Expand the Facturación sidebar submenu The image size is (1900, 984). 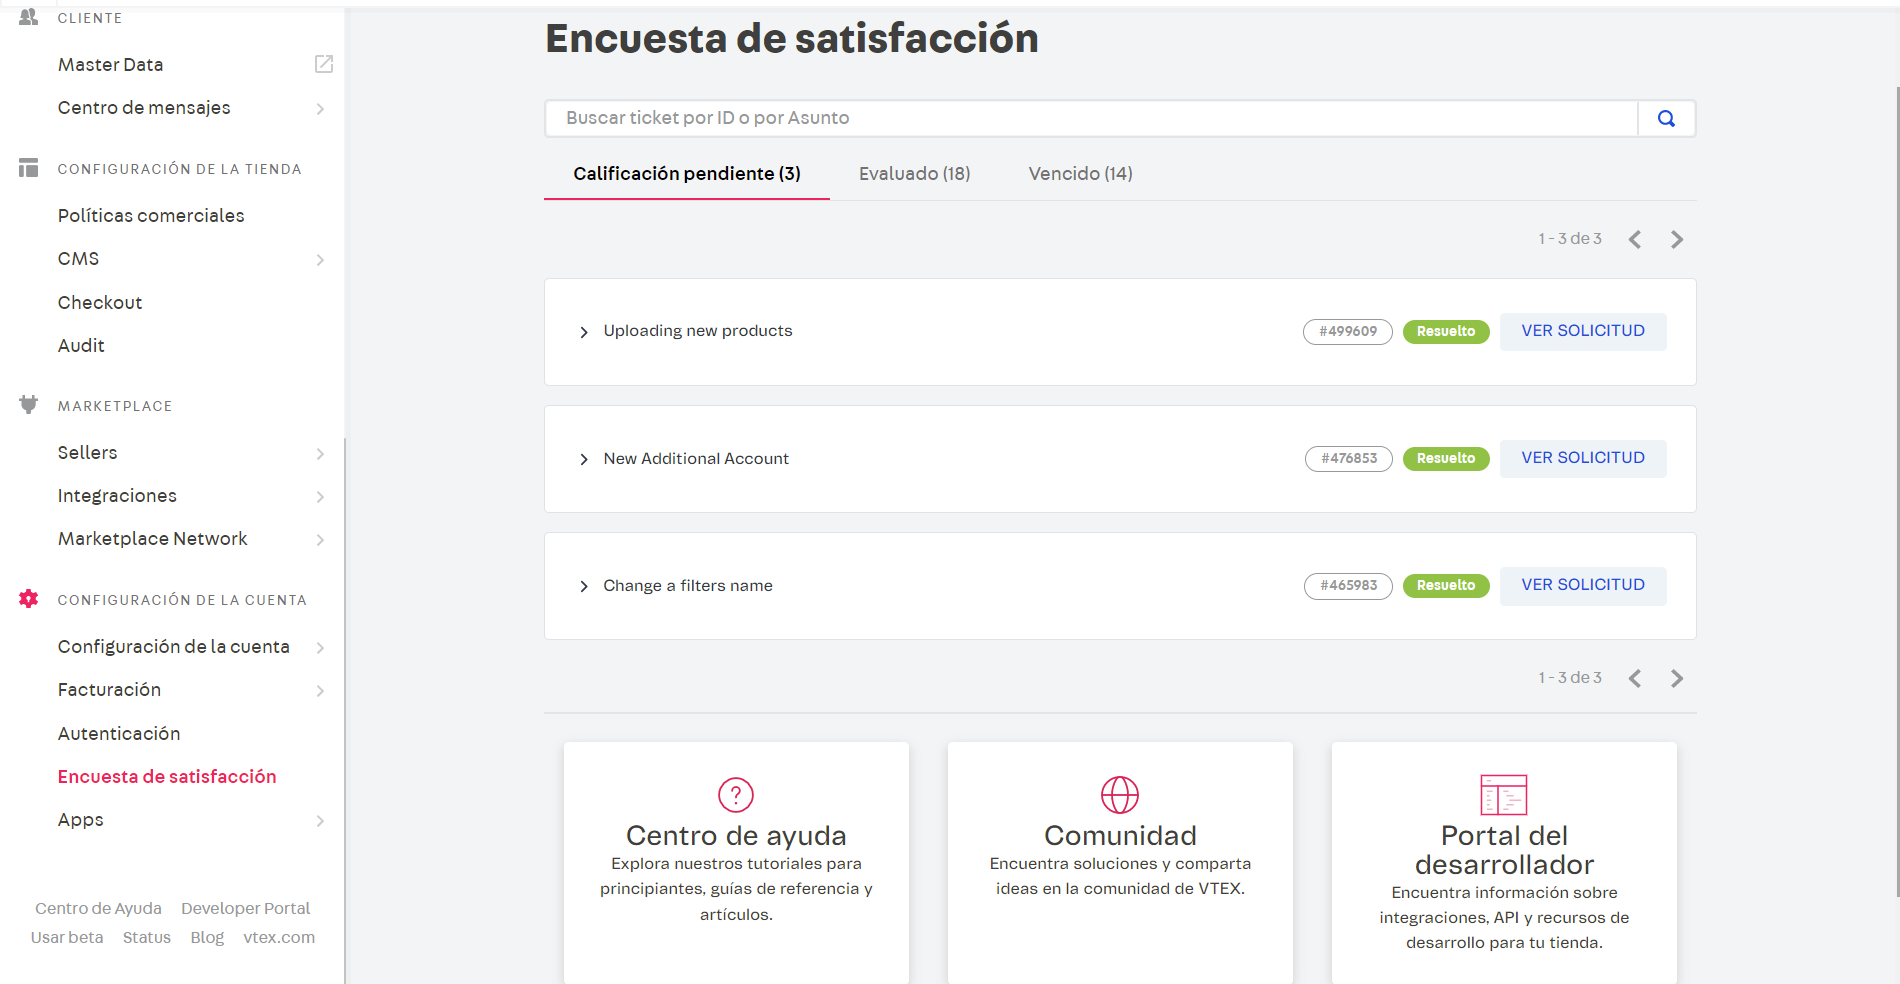click(320, 690)
